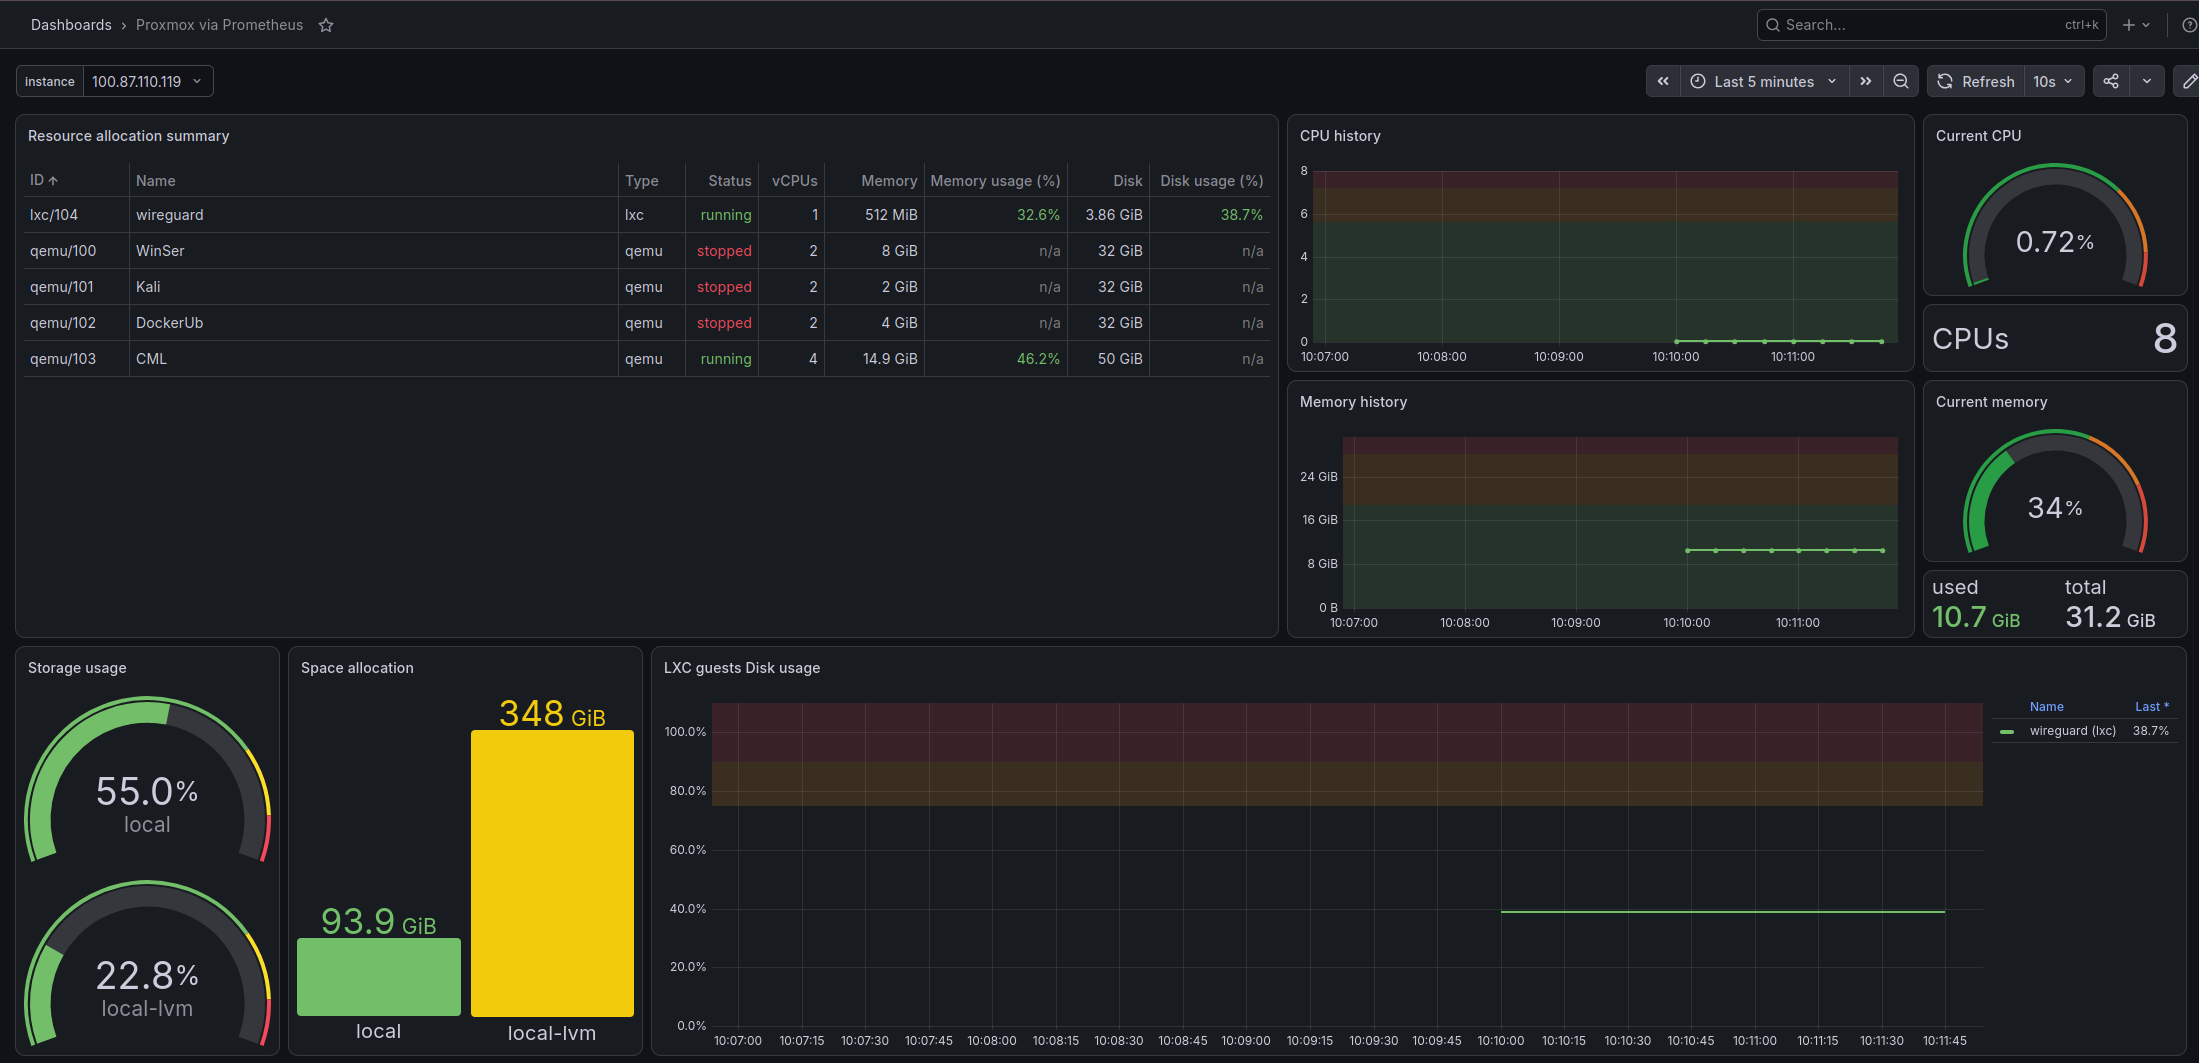Shift time range forward with double-right arrows
Screen dimensions: 2199x1063
tap(1866, 82)
